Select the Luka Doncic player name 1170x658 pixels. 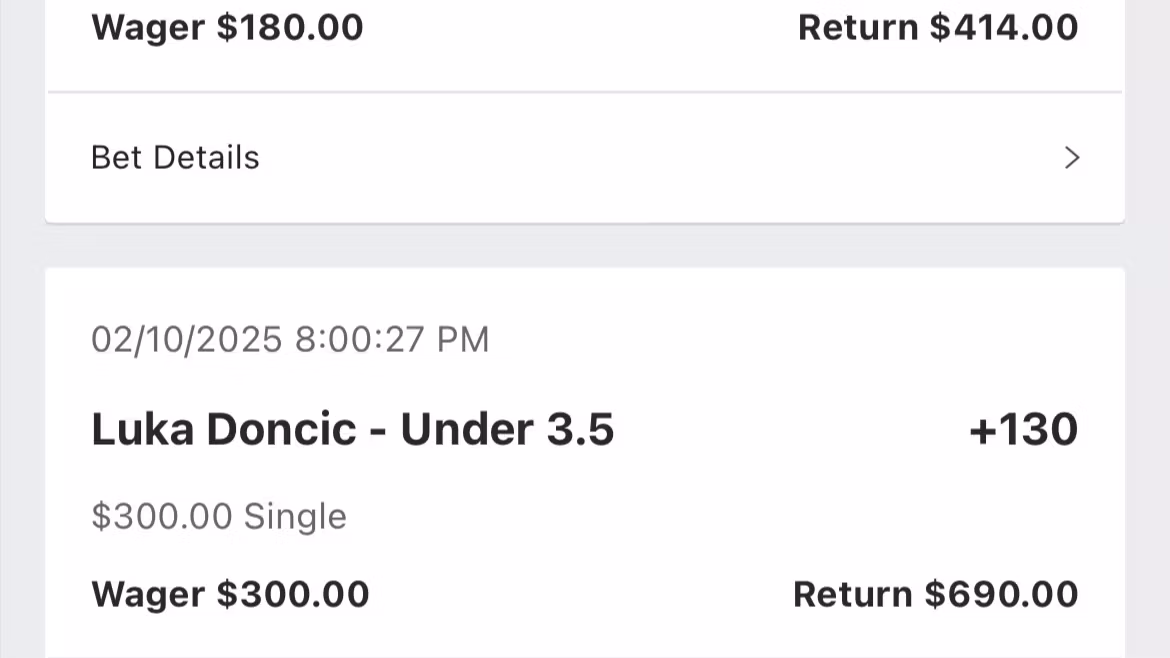223,429
